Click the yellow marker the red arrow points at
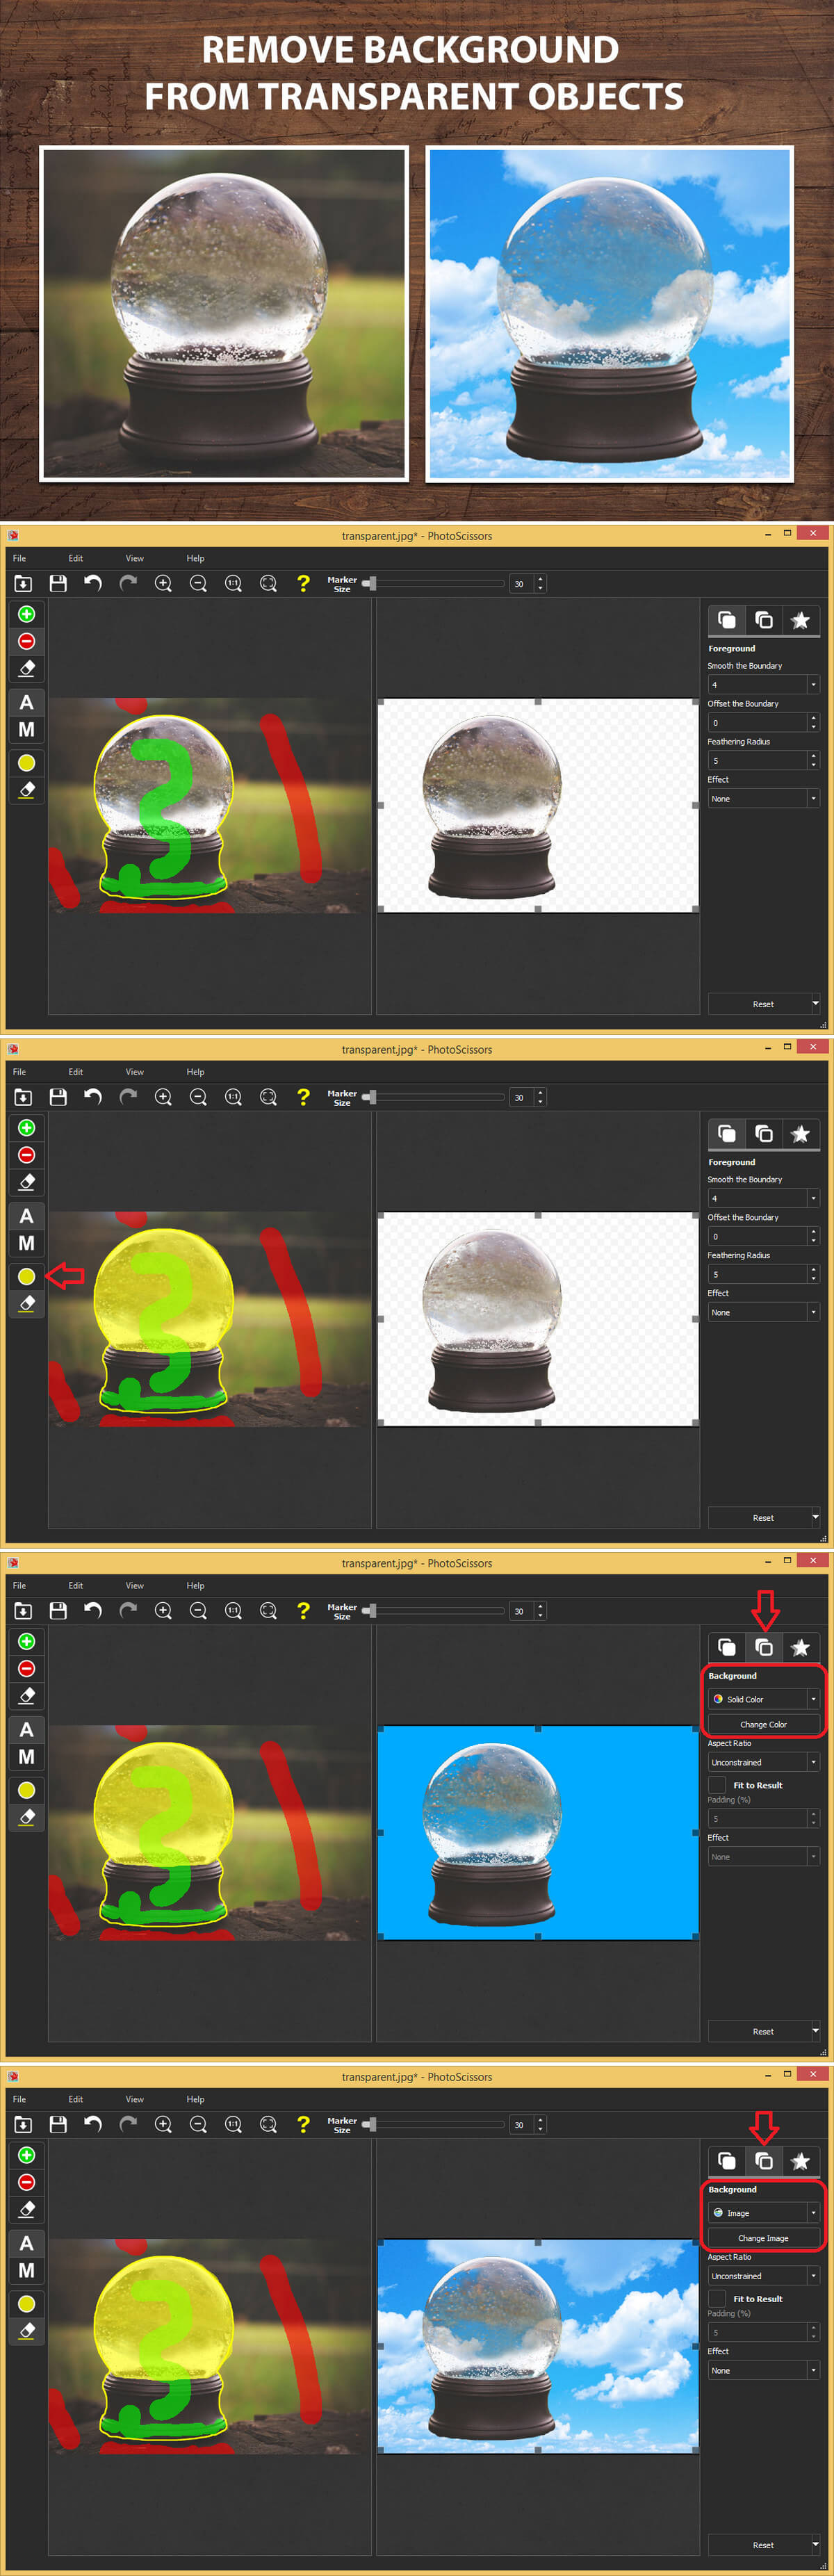This screenshot has width=834, height=2576. pos(27,1276)
